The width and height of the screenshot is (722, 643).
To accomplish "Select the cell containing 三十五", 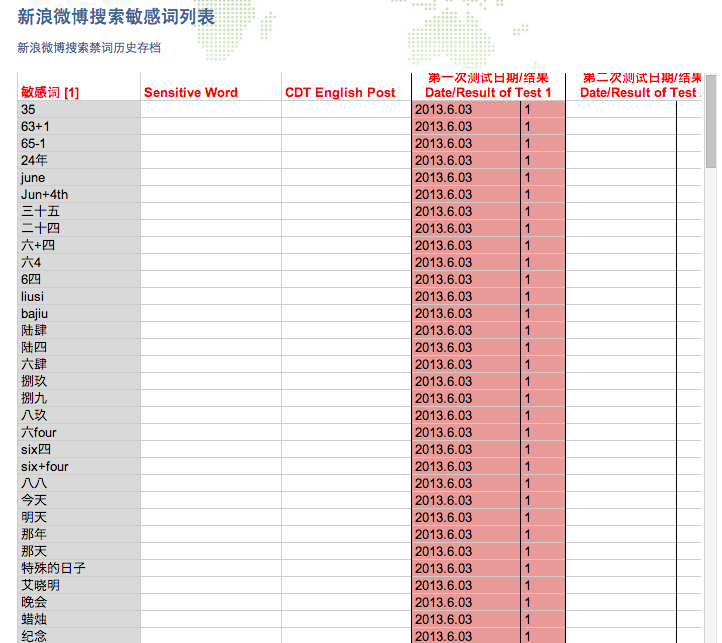I will (x=79, y=211).
